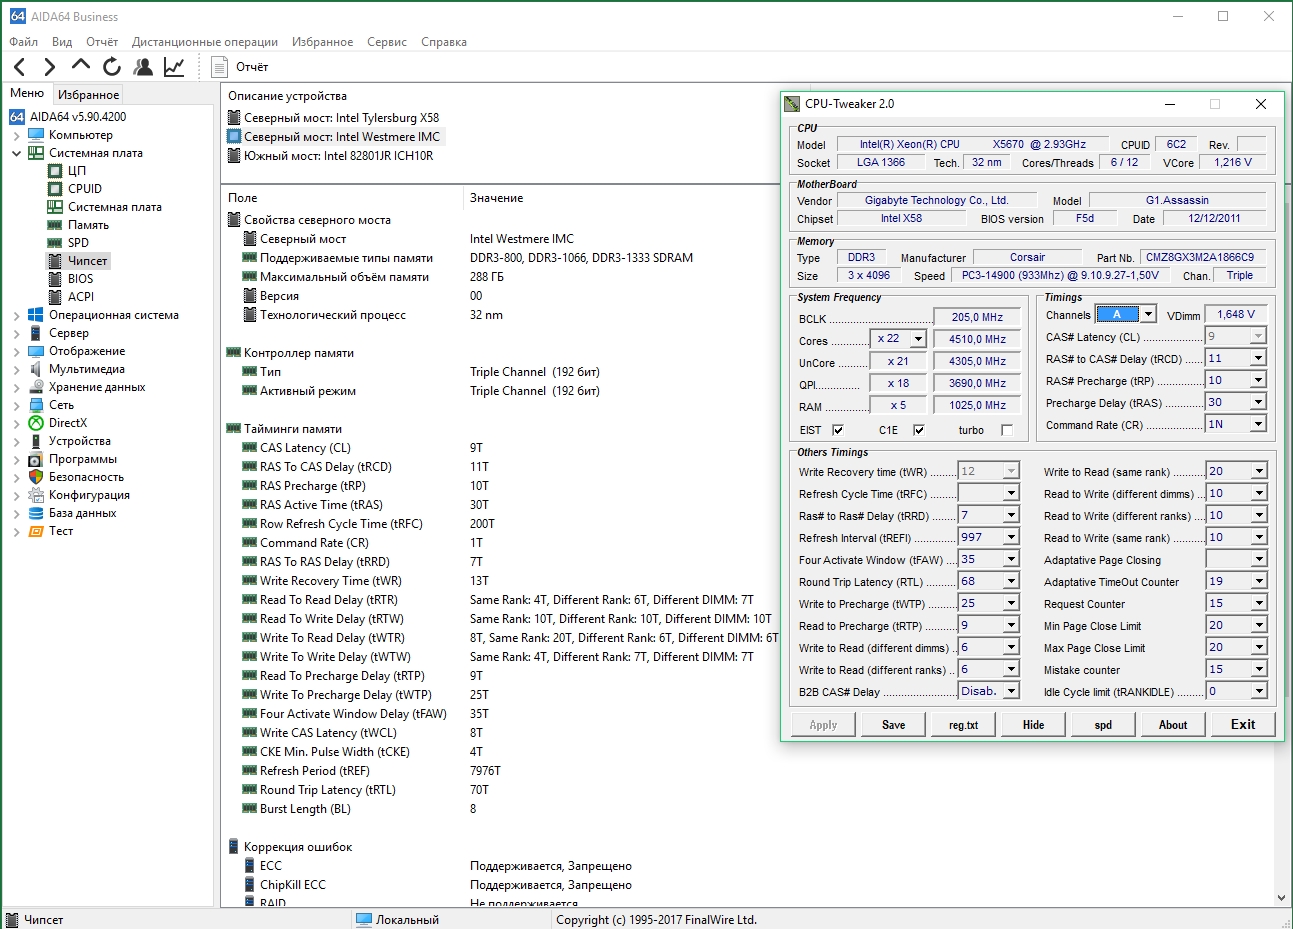Viewport: 1293px width, 929px height.
Task: Click the Forward navigation arrow in toolbar
Action: coord(50,67)
